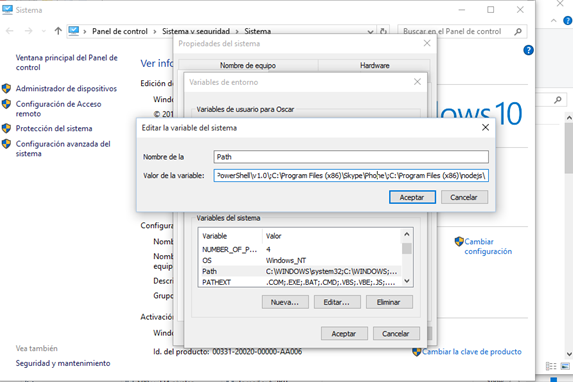Click details view icon in background window

pyautogui.click(x=551, y=366)
